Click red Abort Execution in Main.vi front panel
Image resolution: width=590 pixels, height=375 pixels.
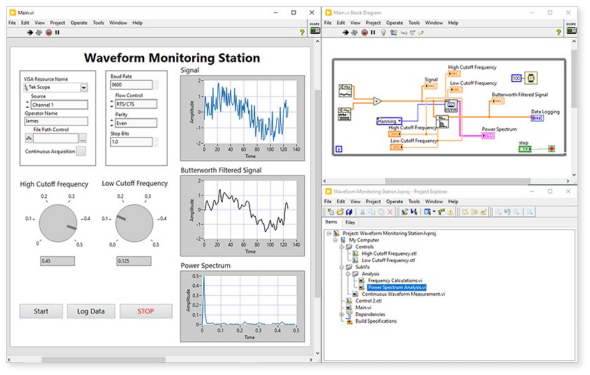click(49, 32)
